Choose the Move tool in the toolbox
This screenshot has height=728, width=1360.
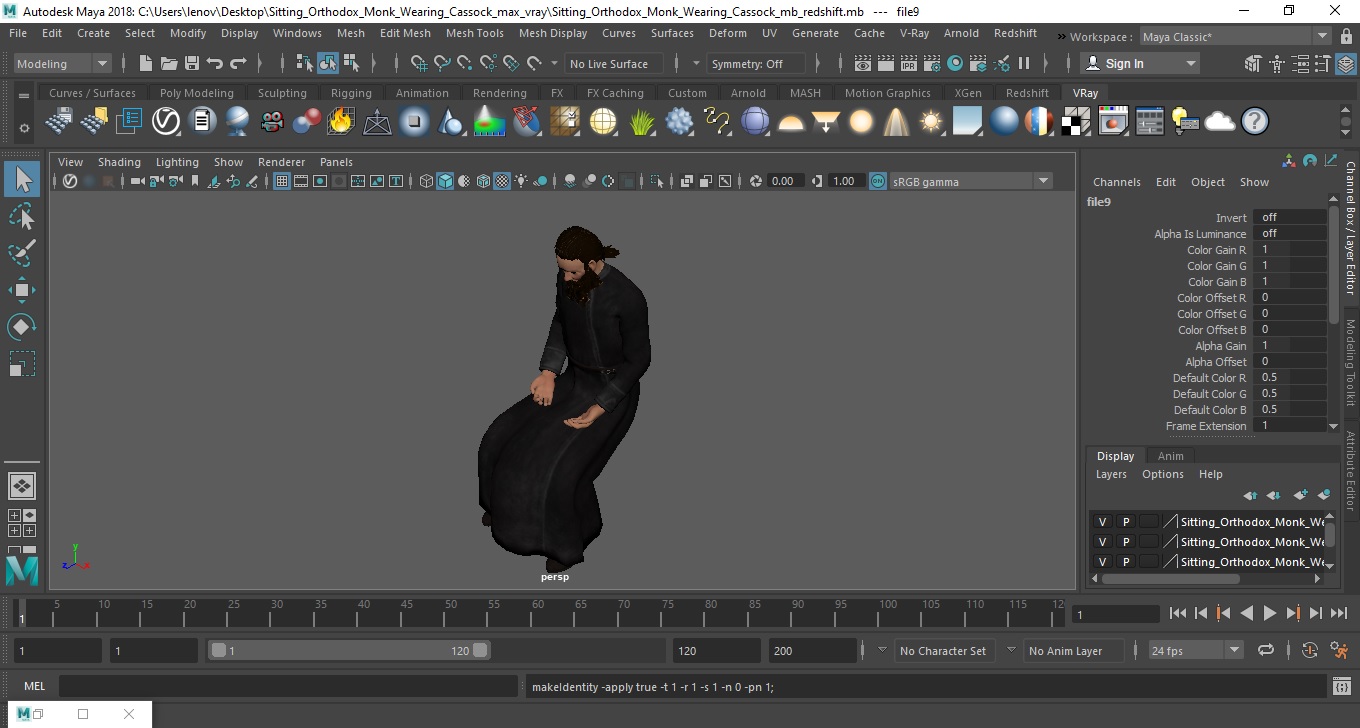tap(22, 290)
